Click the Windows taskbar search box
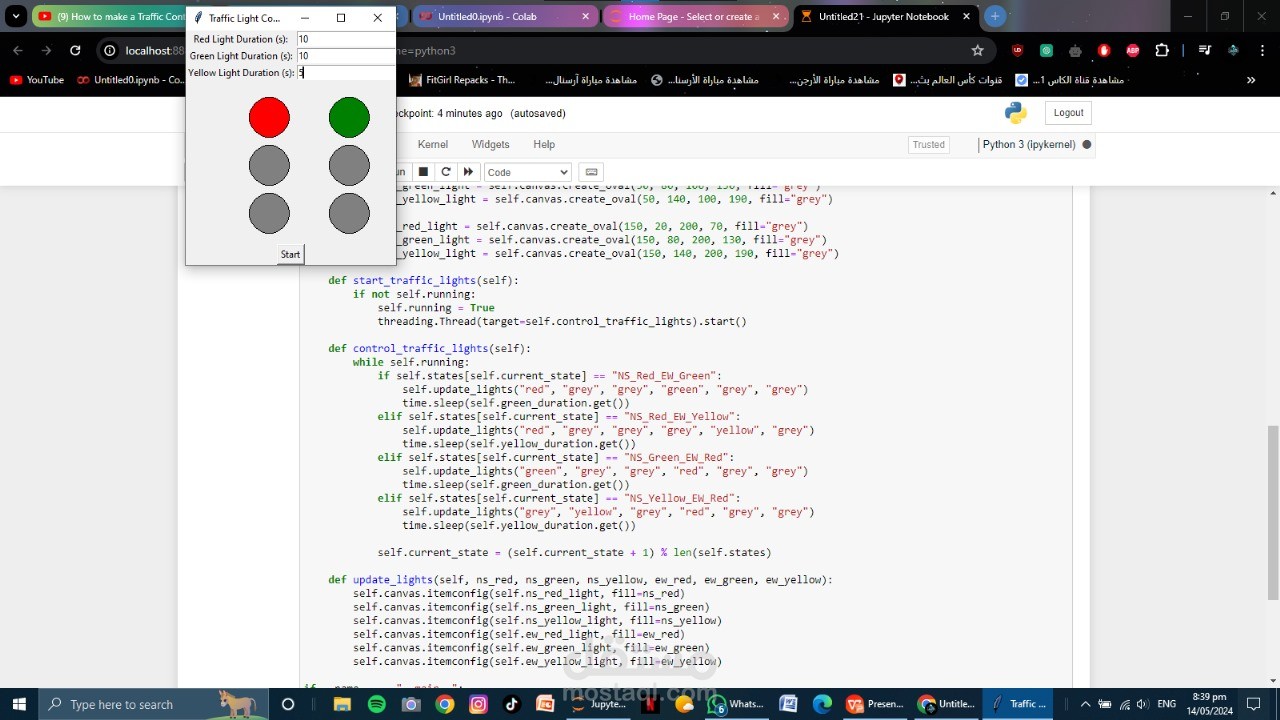The height and width of the screenshot is (720, 1280). pyautogui.click(x=155, y=704)
